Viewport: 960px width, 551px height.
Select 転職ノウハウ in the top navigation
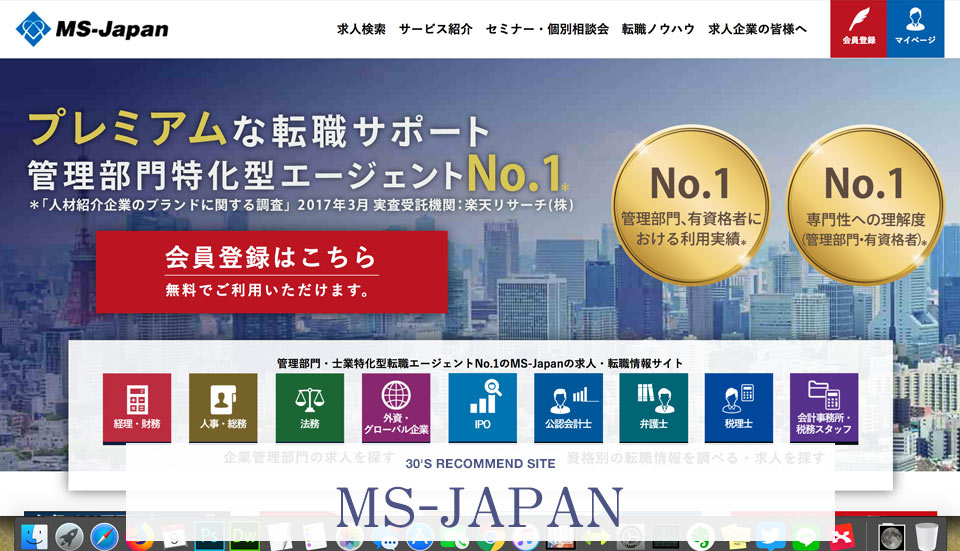tap(658, 29)
